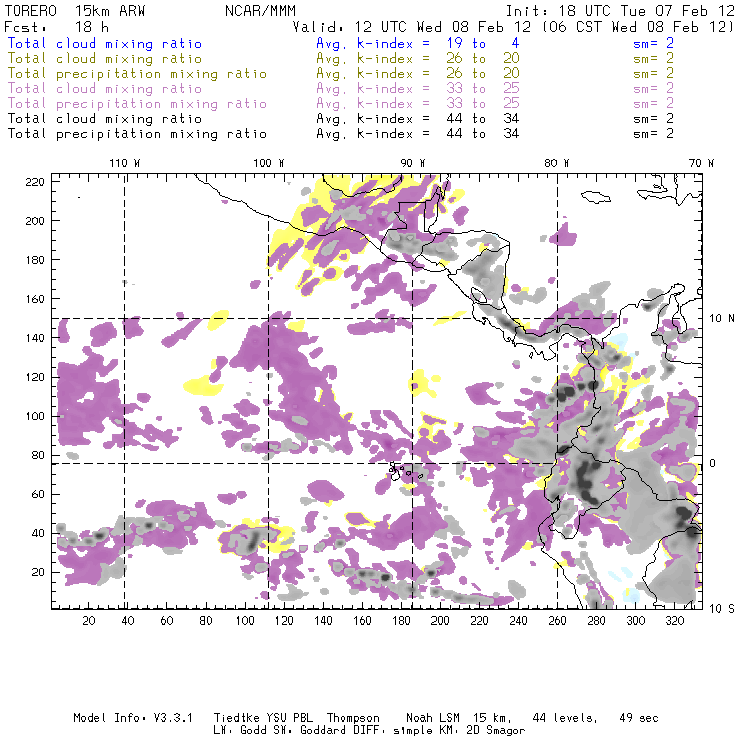Click the x-axis tick label "320"
The image size is (740, 740).
pos(674,621)
